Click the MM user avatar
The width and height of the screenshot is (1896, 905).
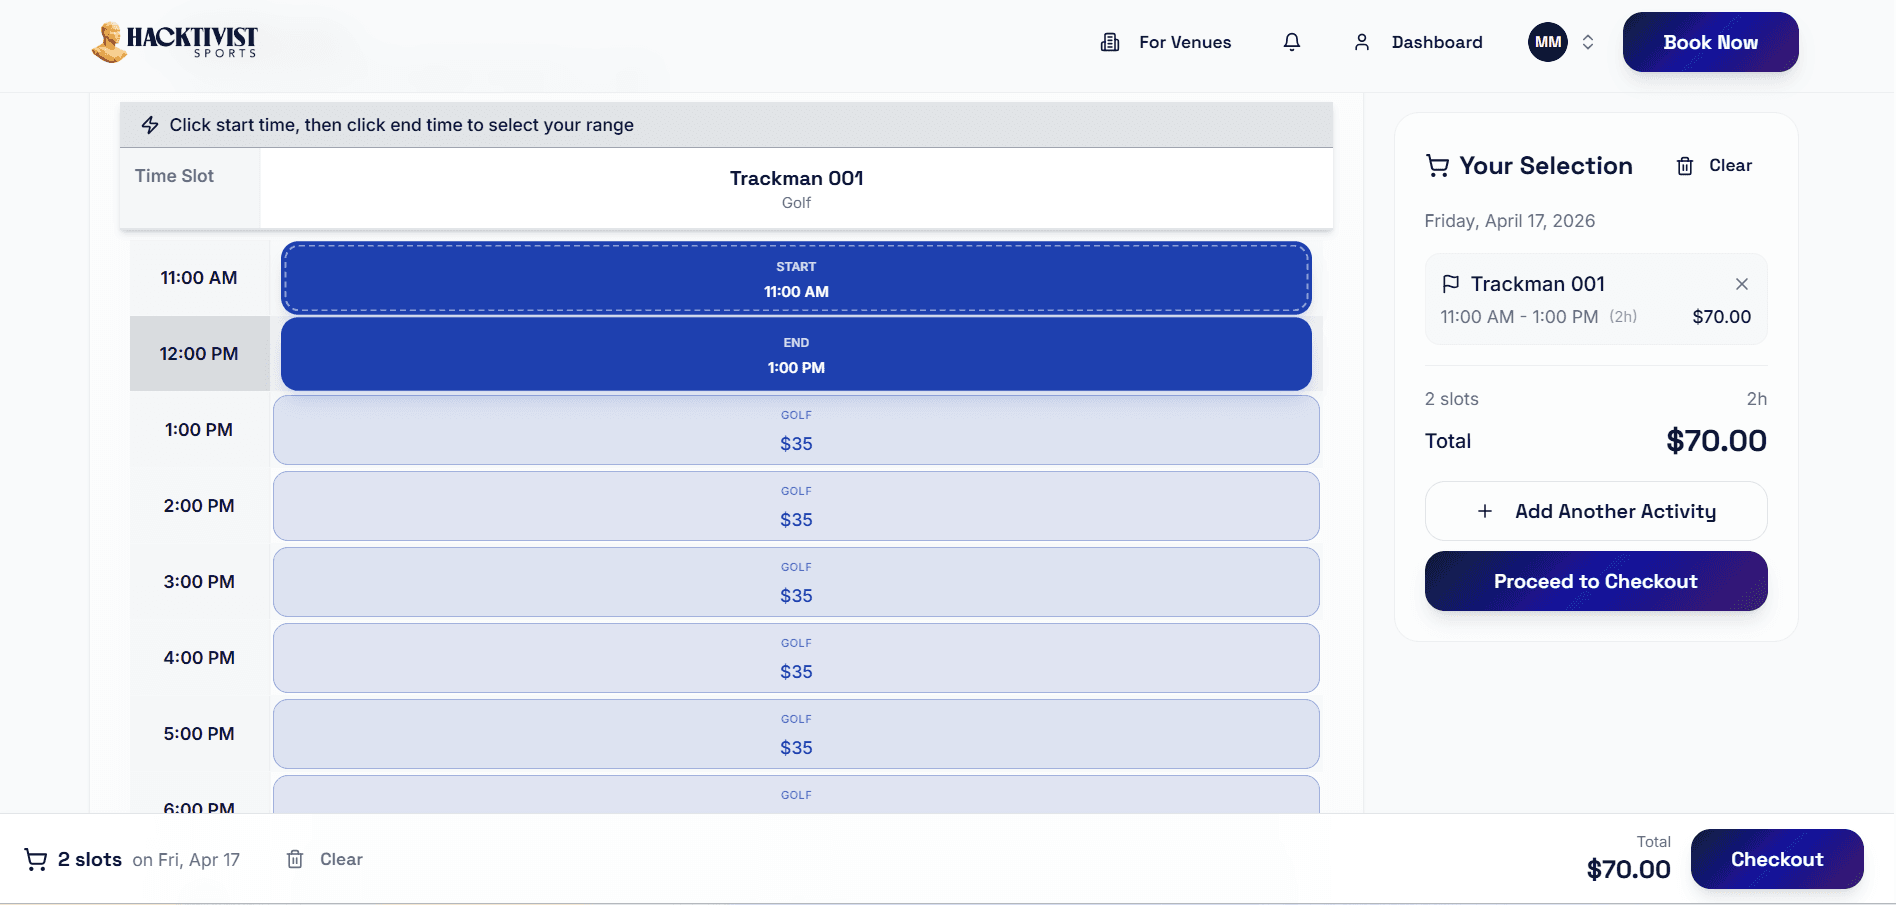tap(1548, 42)
